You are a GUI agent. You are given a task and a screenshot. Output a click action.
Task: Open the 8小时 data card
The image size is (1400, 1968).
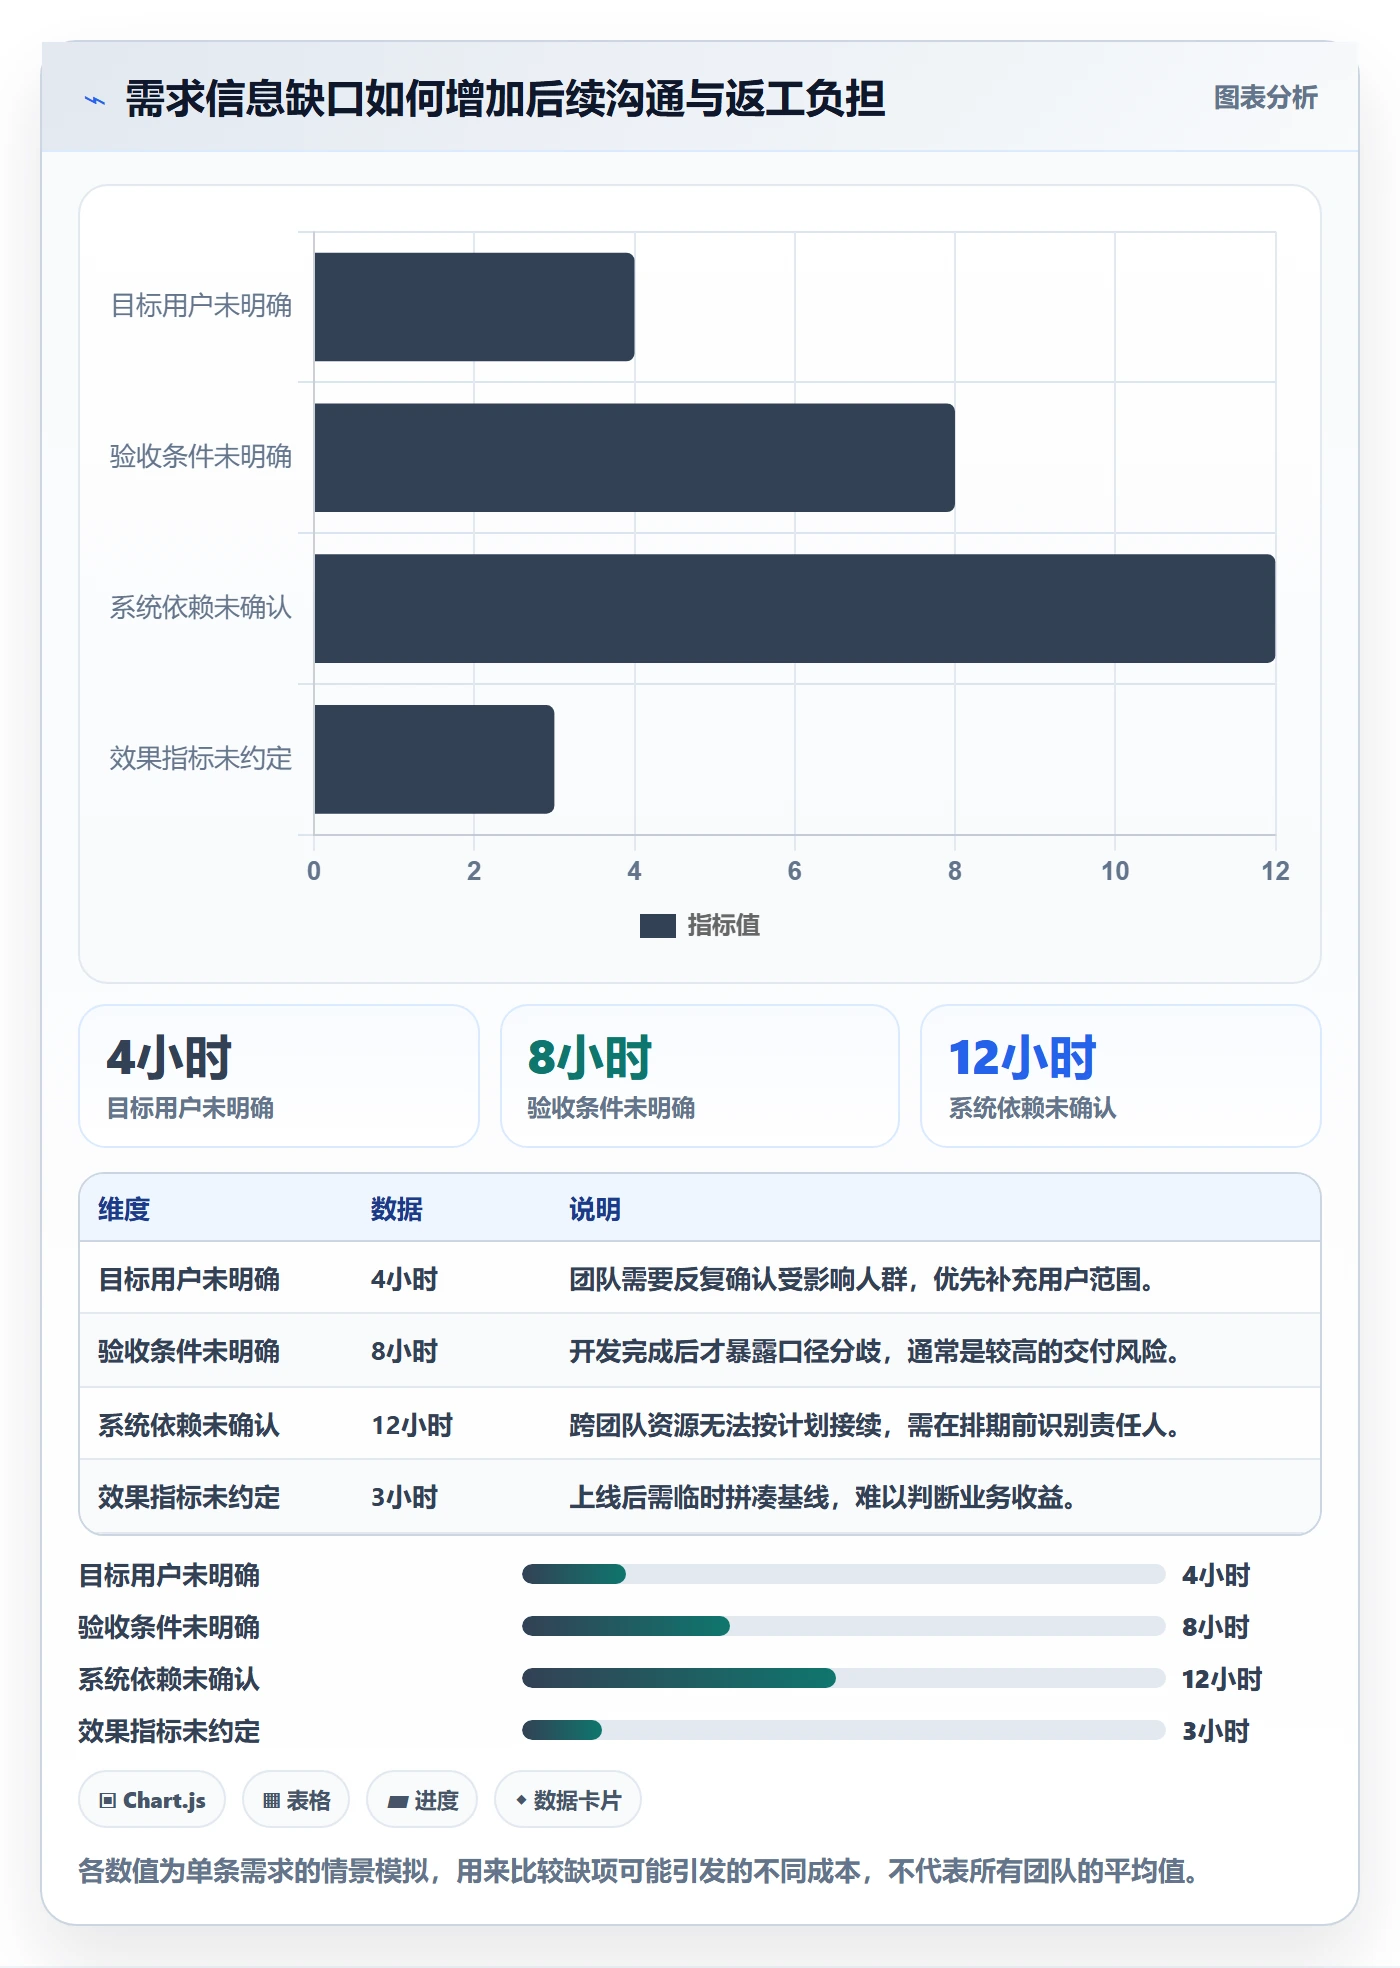coord(700,1076)
